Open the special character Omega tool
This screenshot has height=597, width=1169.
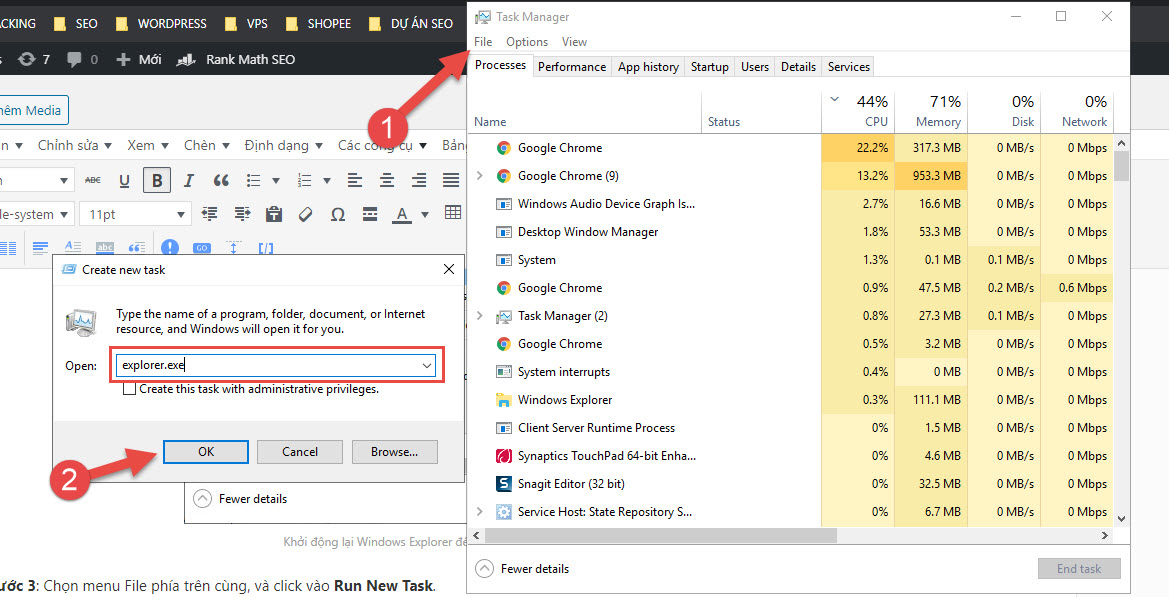click(338, 215)
